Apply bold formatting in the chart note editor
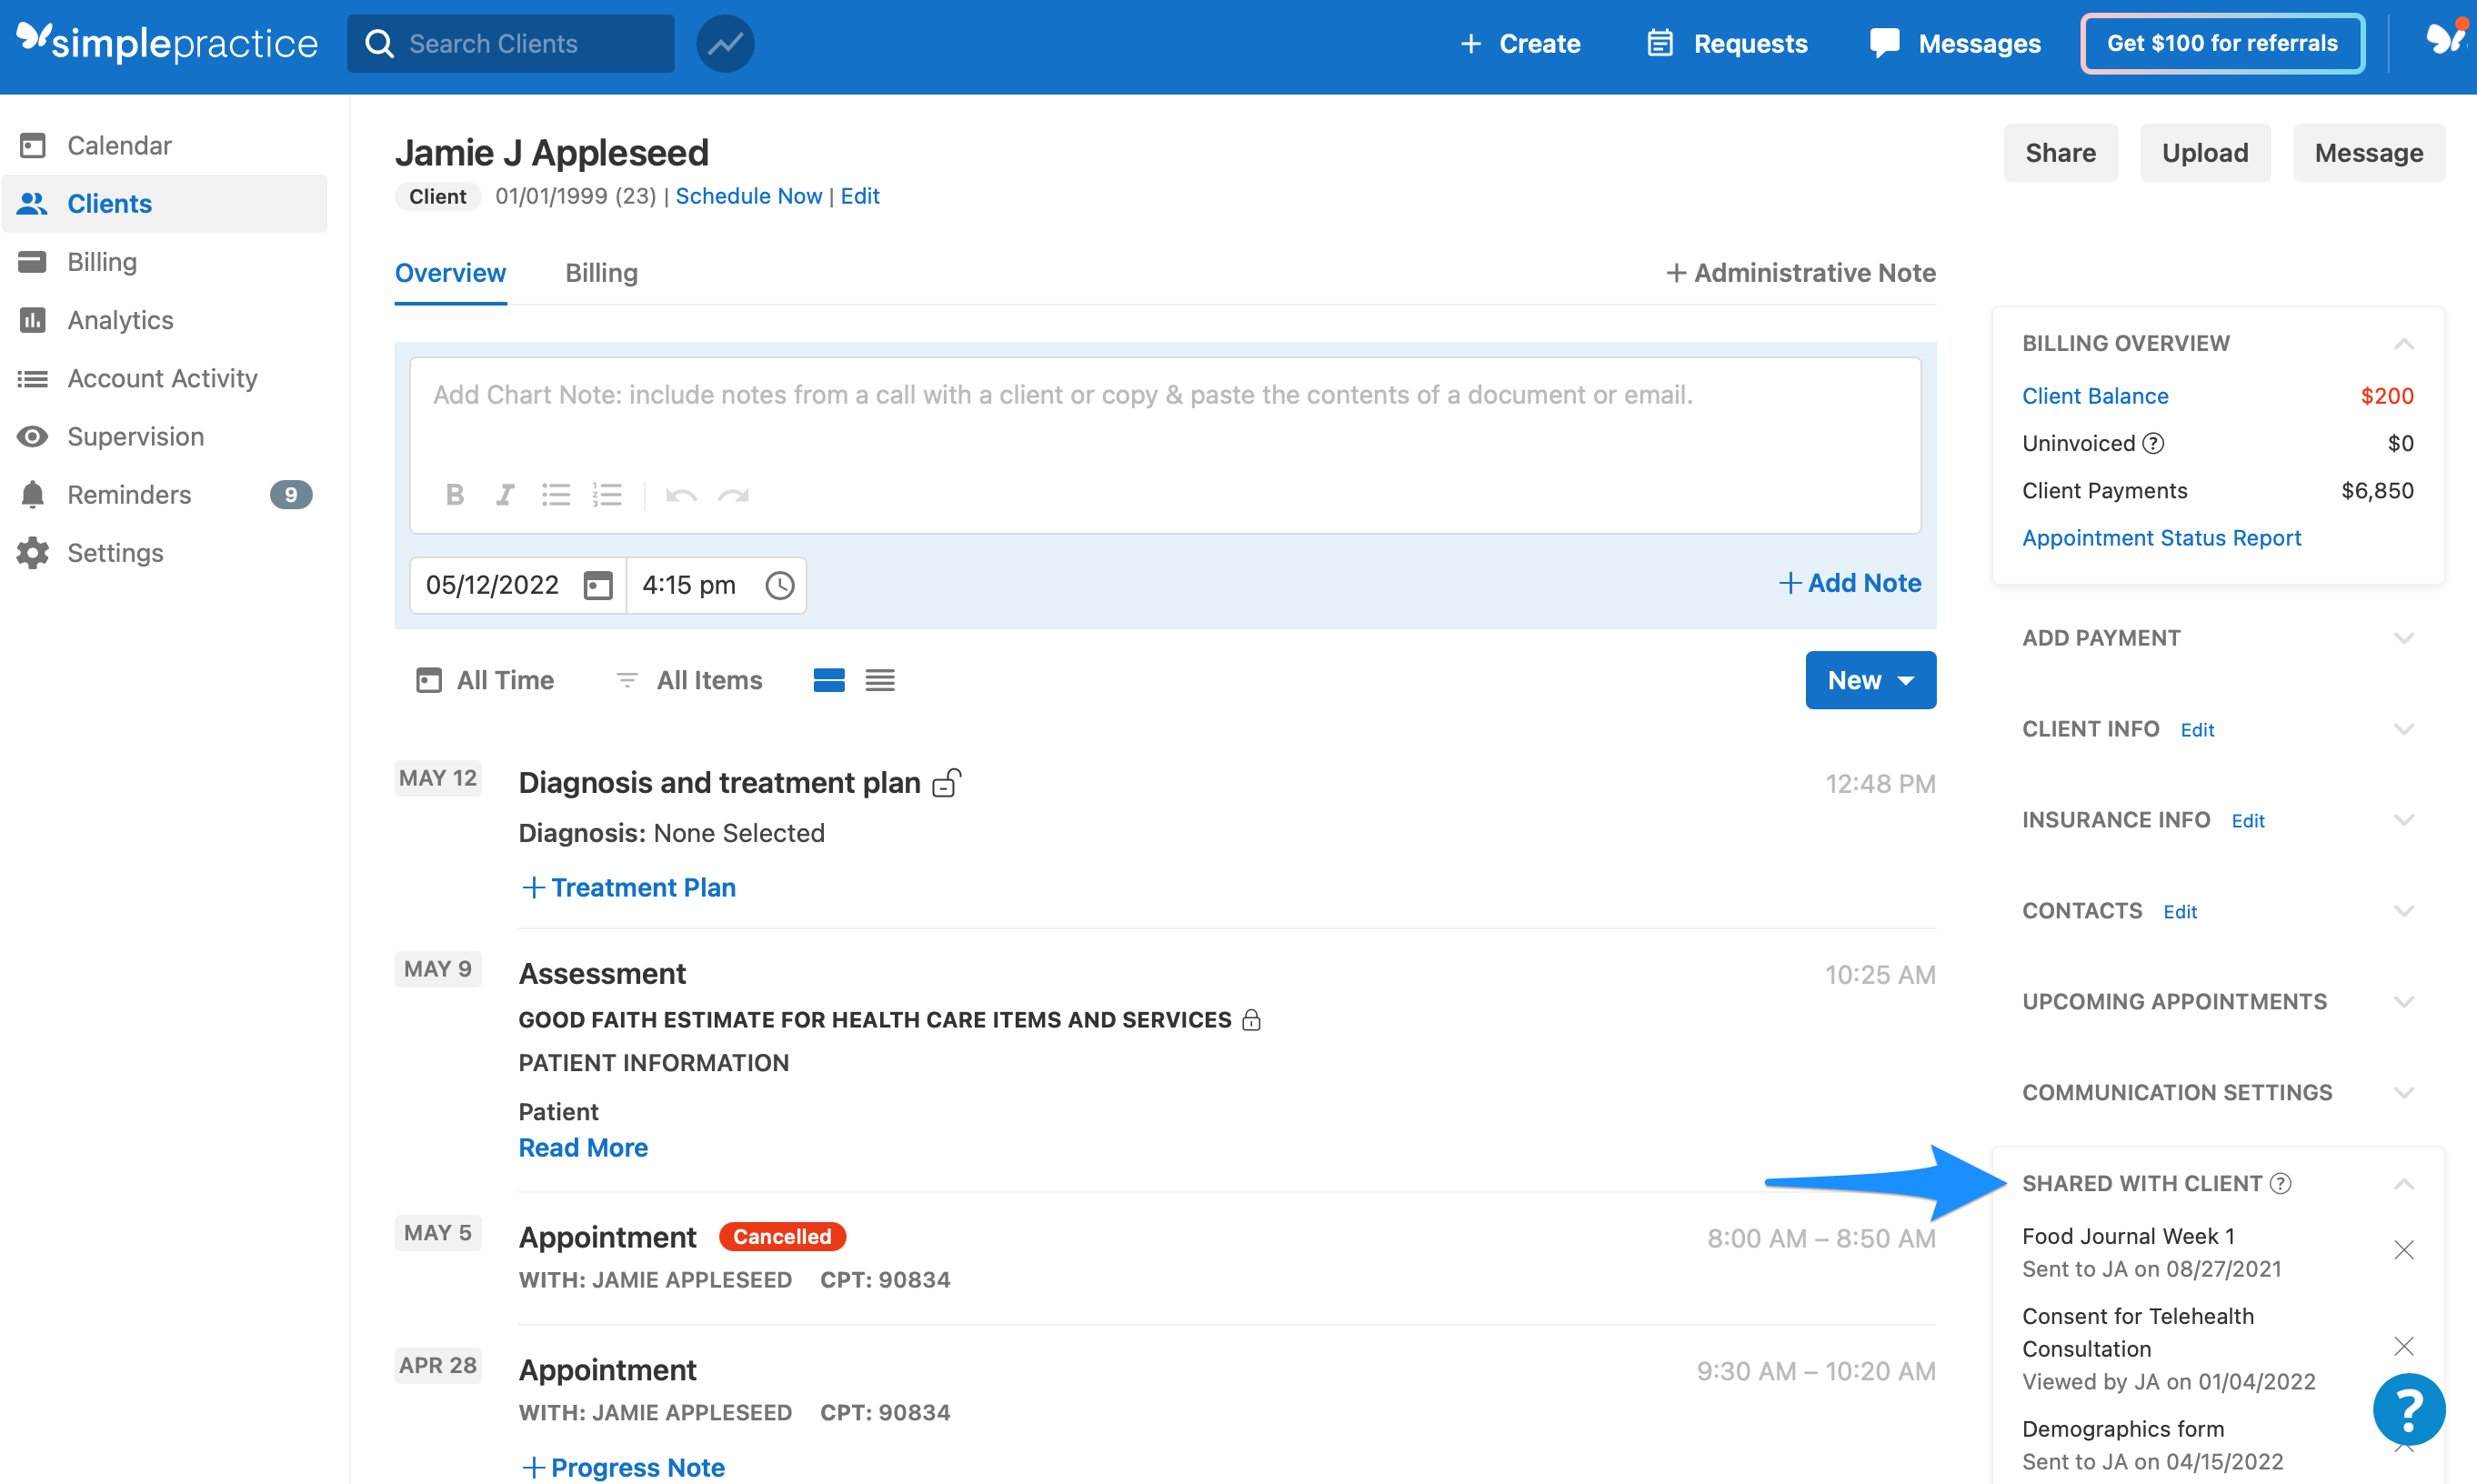 [456, 494]
